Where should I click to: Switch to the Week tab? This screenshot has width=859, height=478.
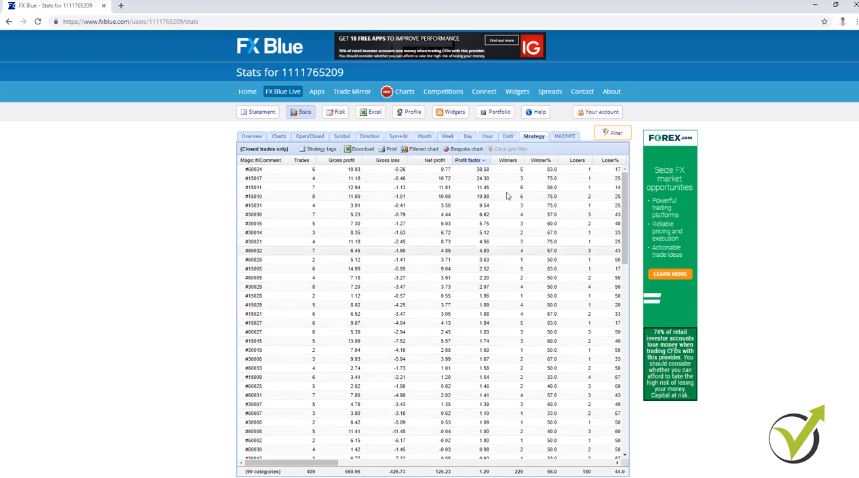[448, 136]
